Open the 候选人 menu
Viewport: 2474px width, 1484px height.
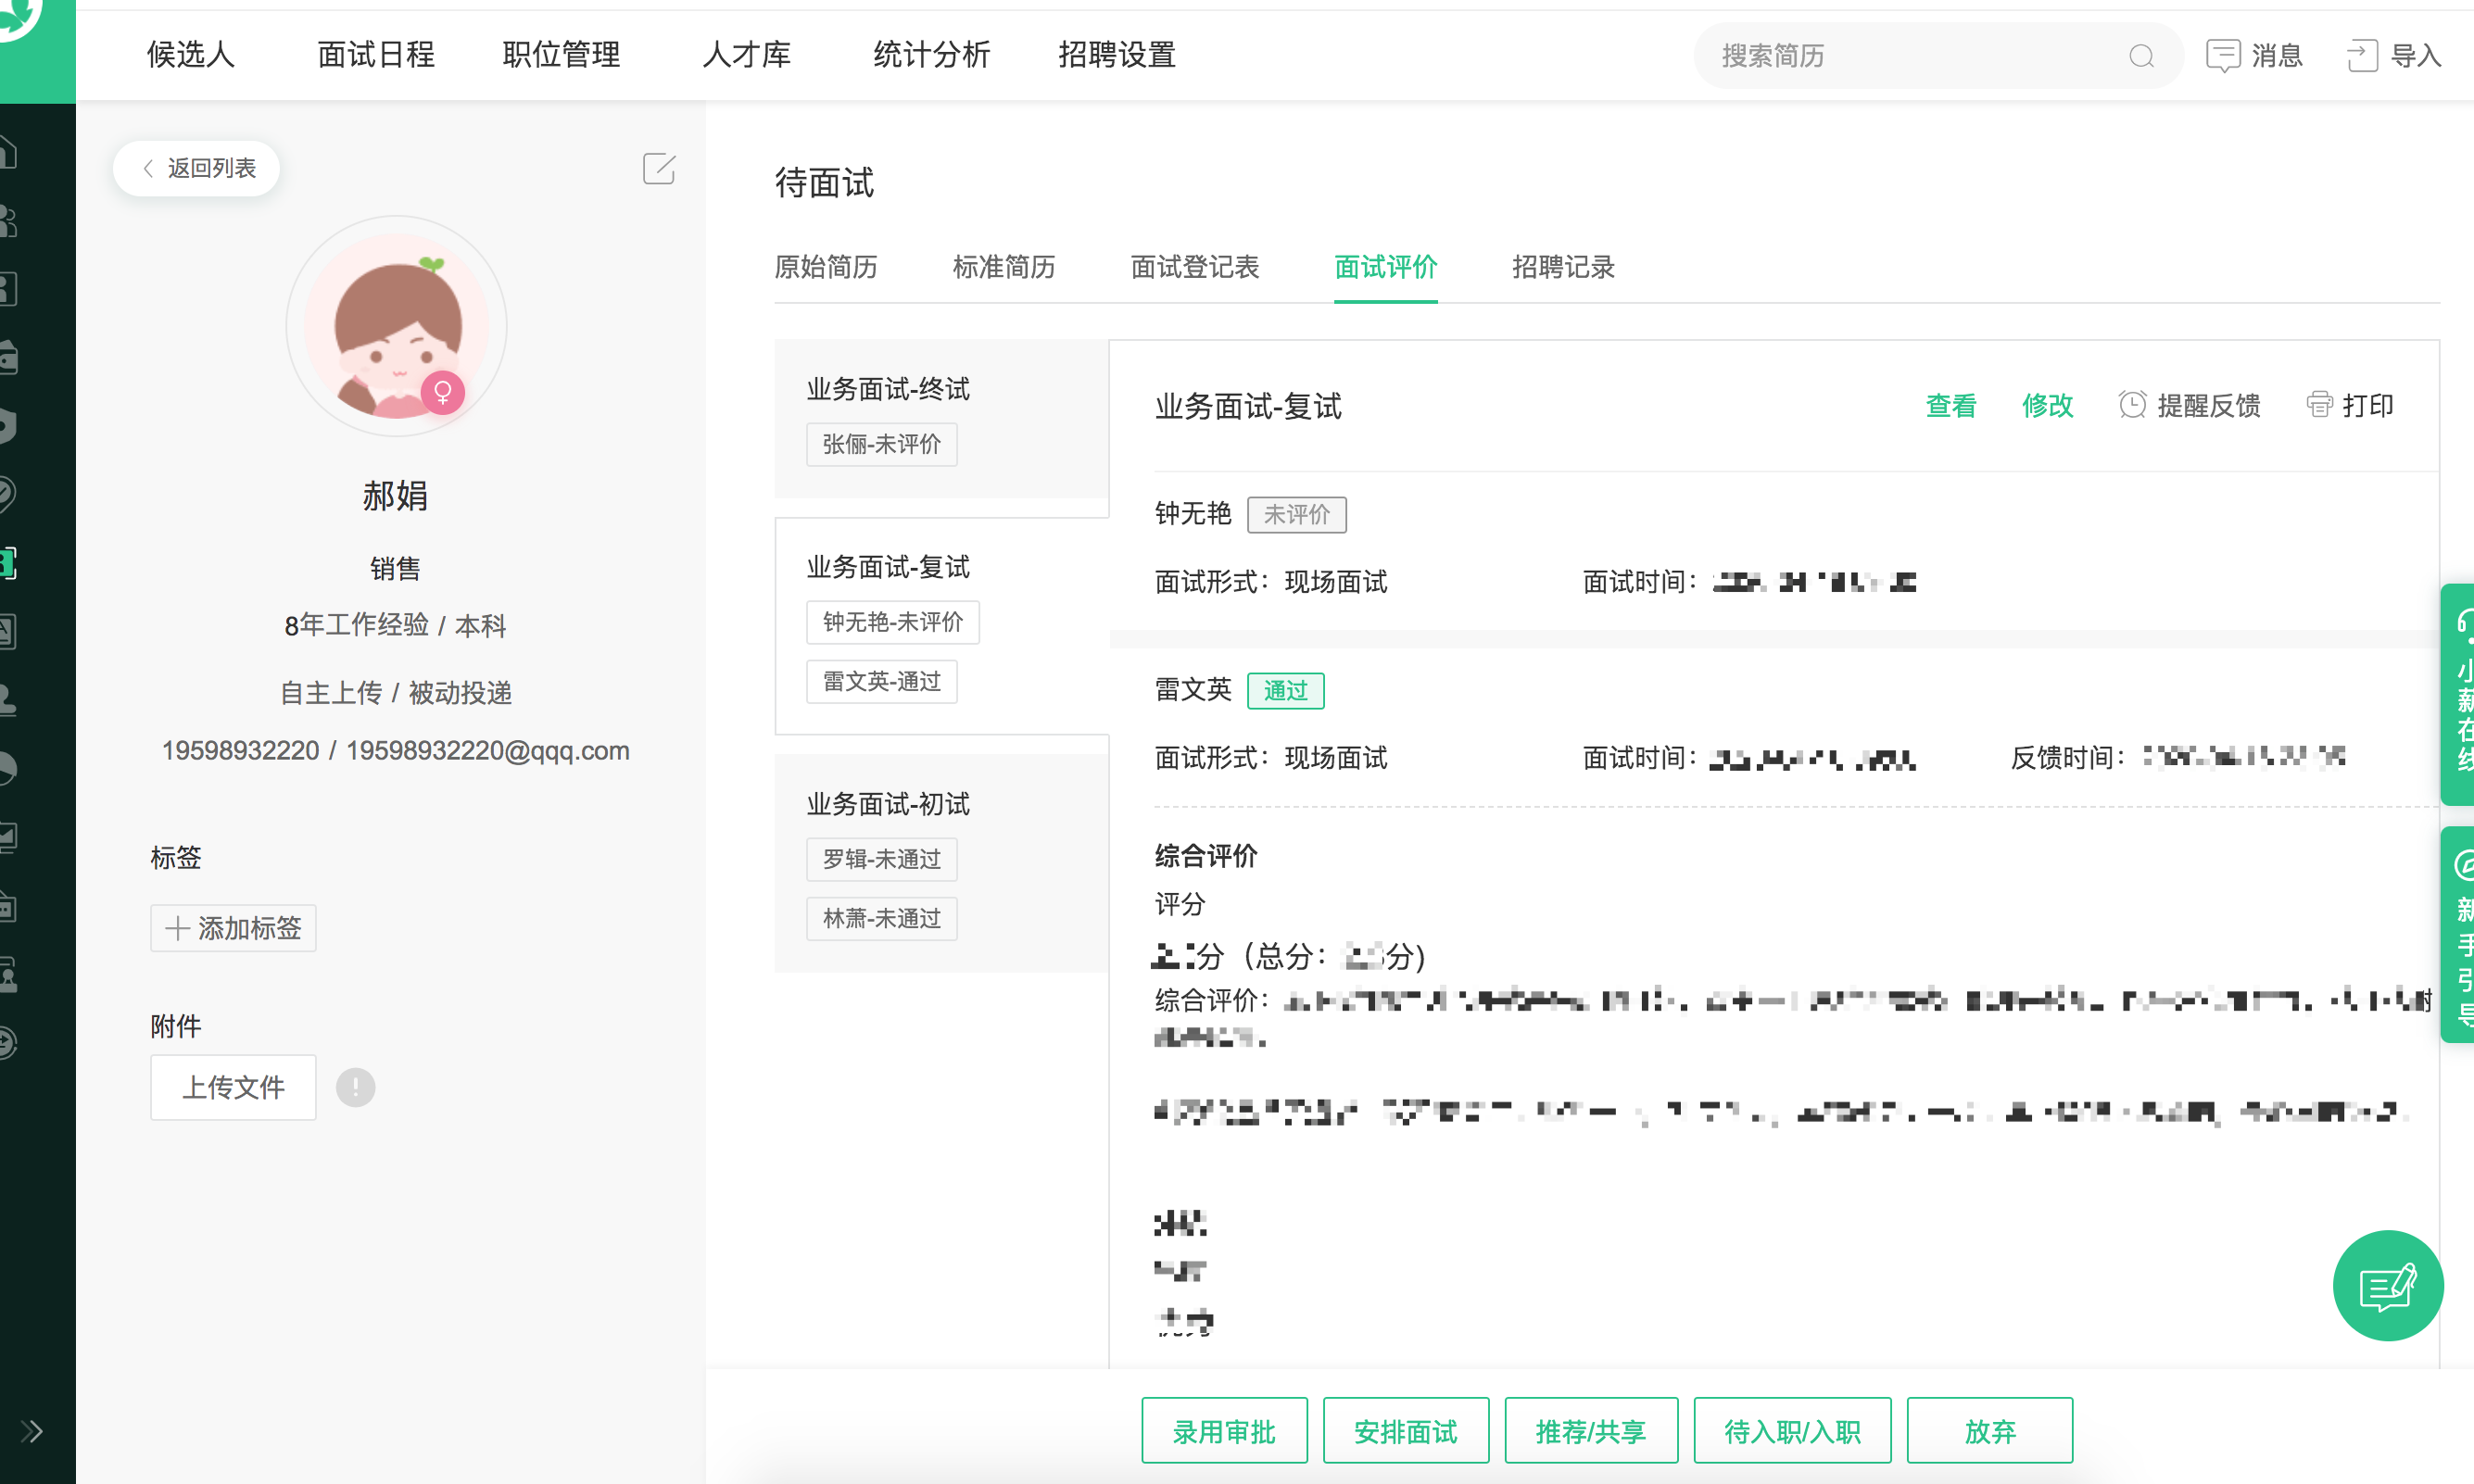(x=190, y=54)
